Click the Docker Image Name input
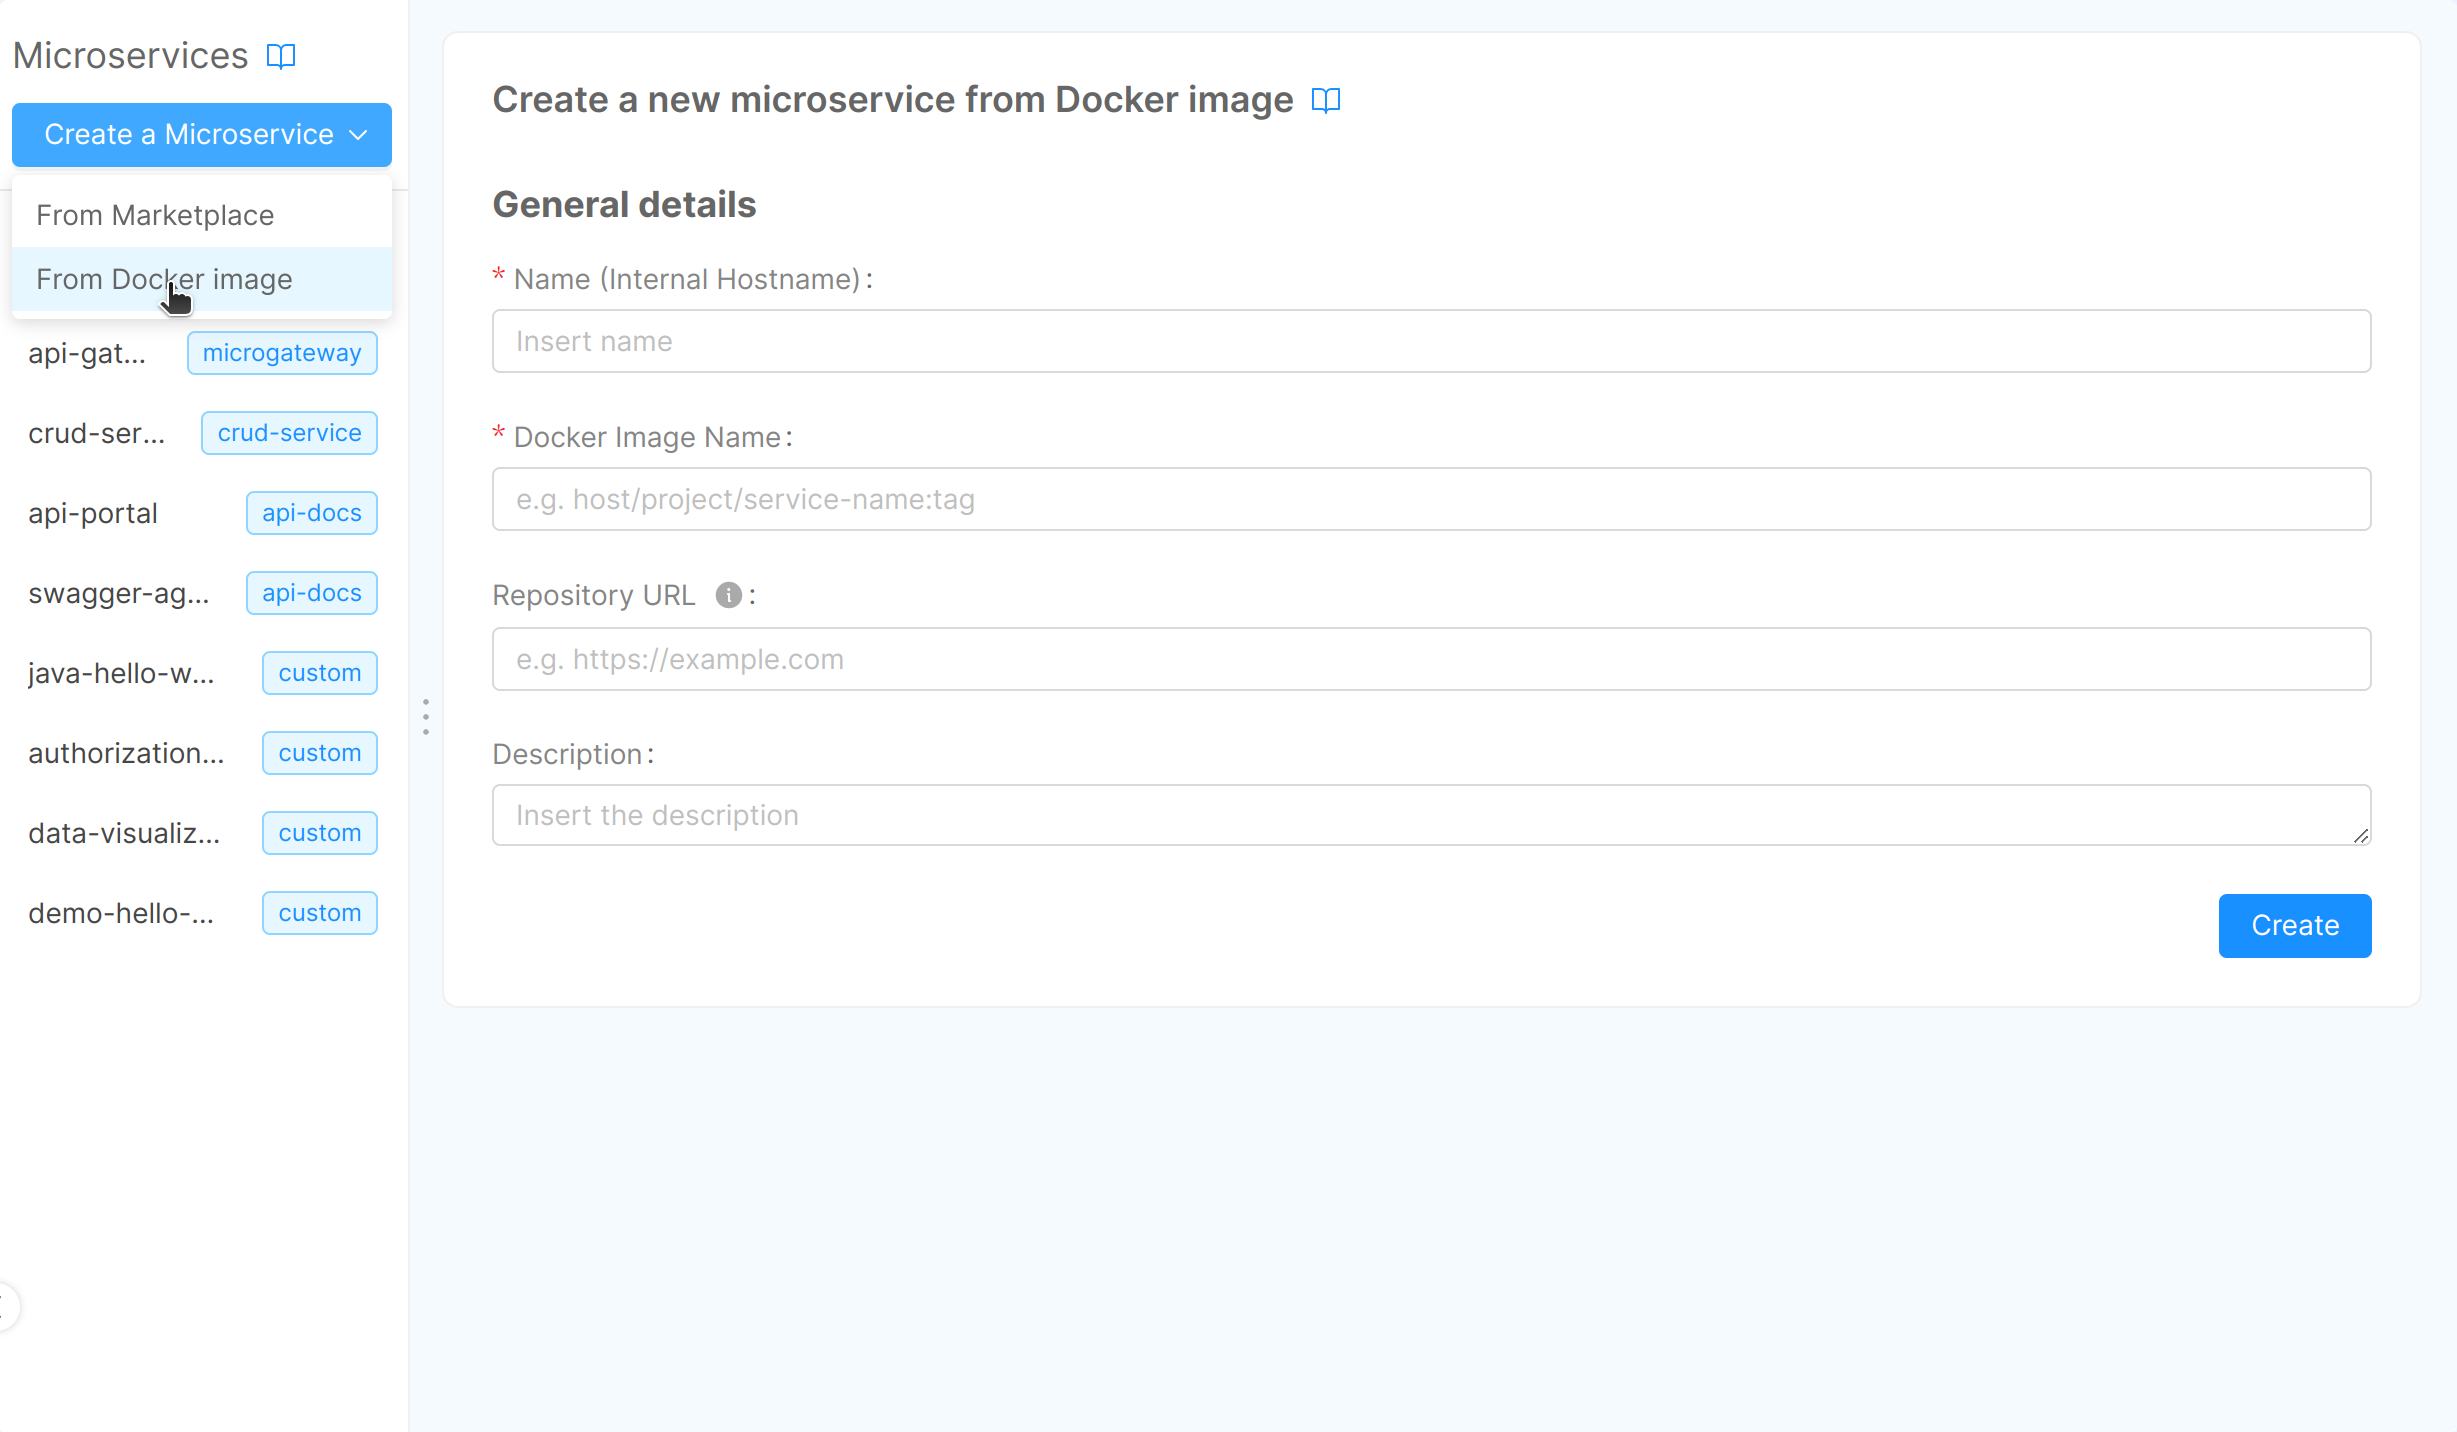 point(1430,499)
